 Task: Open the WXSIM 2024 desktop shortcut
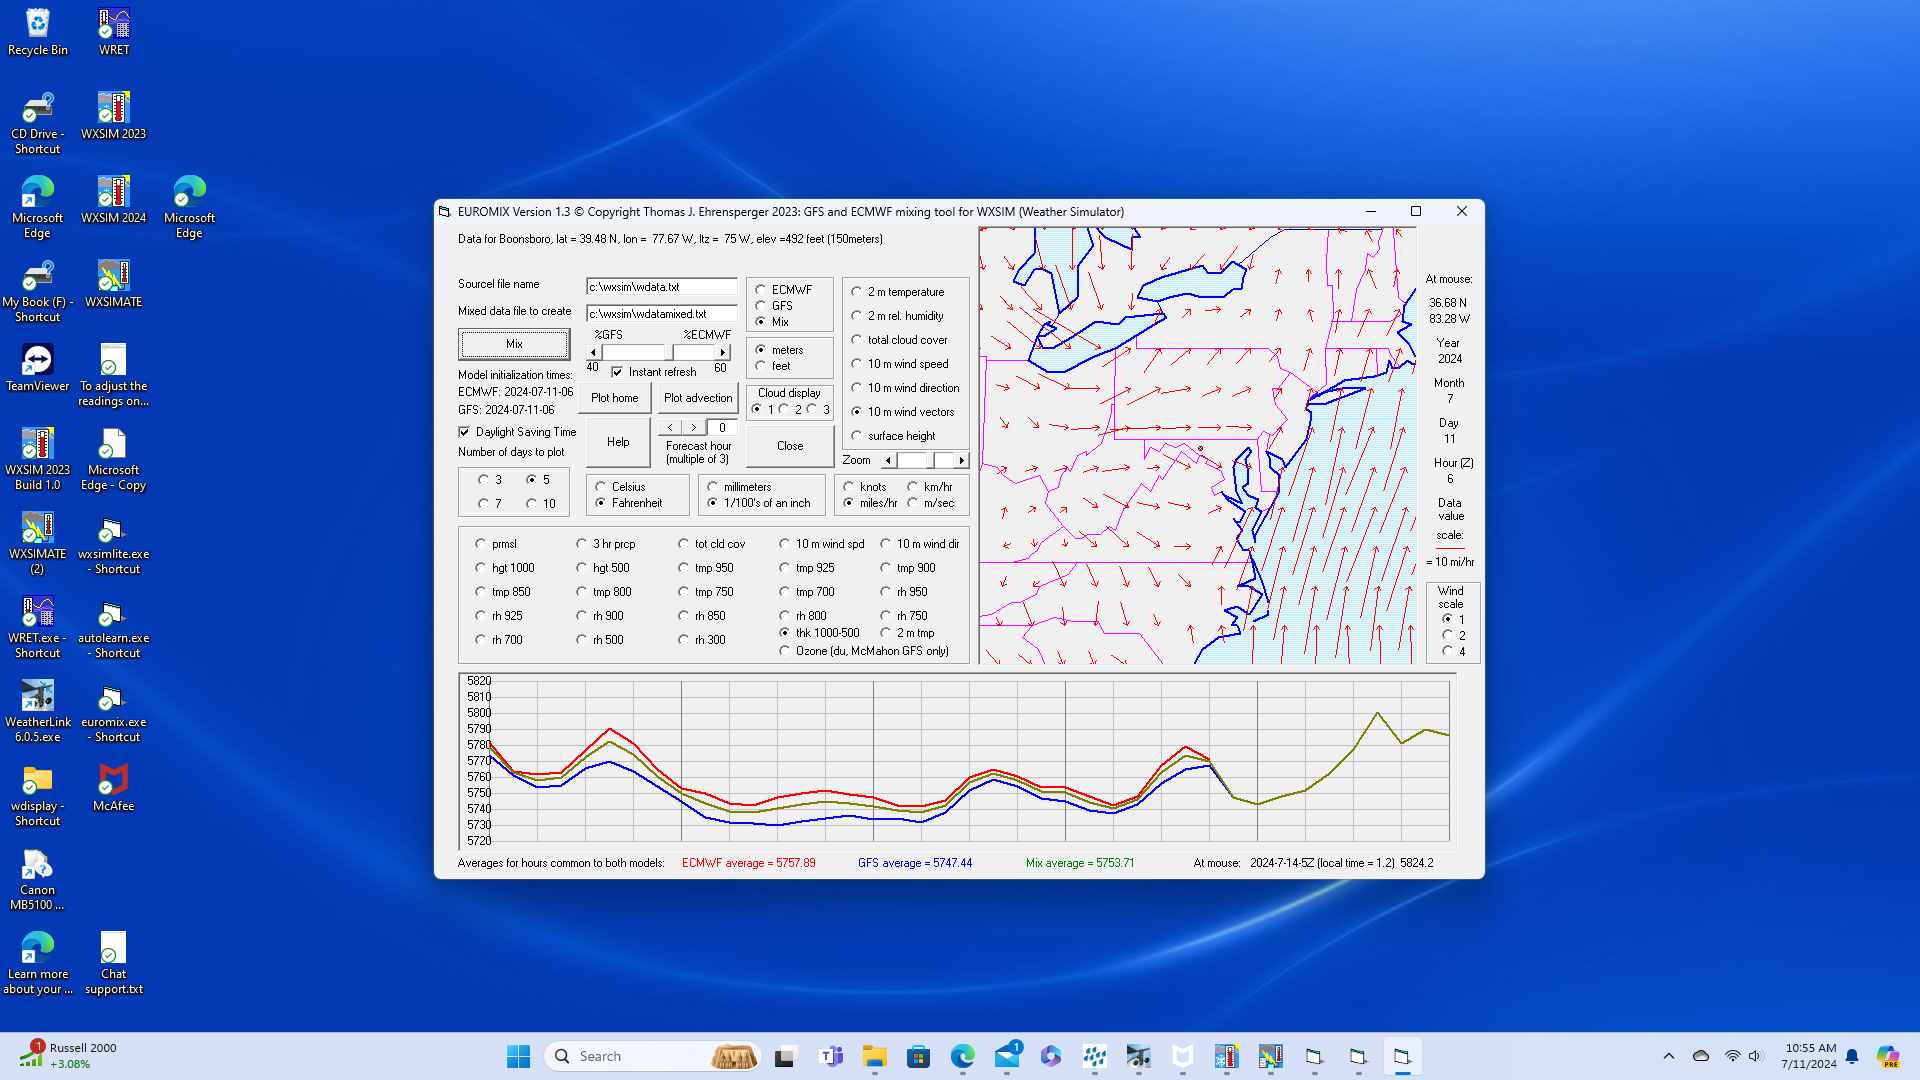[114, 200]
